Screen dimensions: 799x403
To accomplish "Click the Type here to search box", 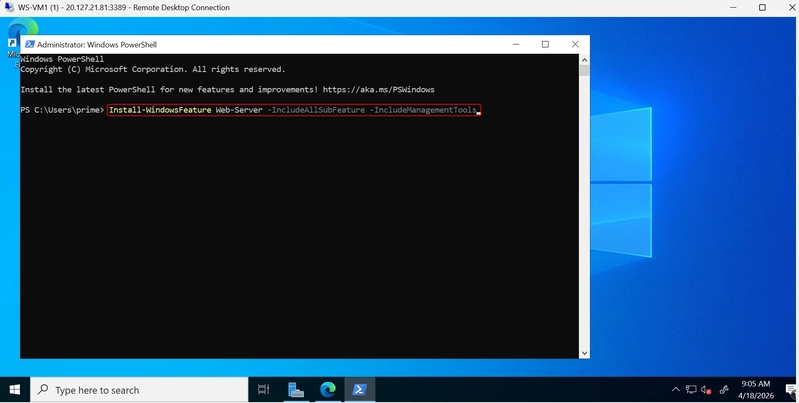I will point(139,390).
